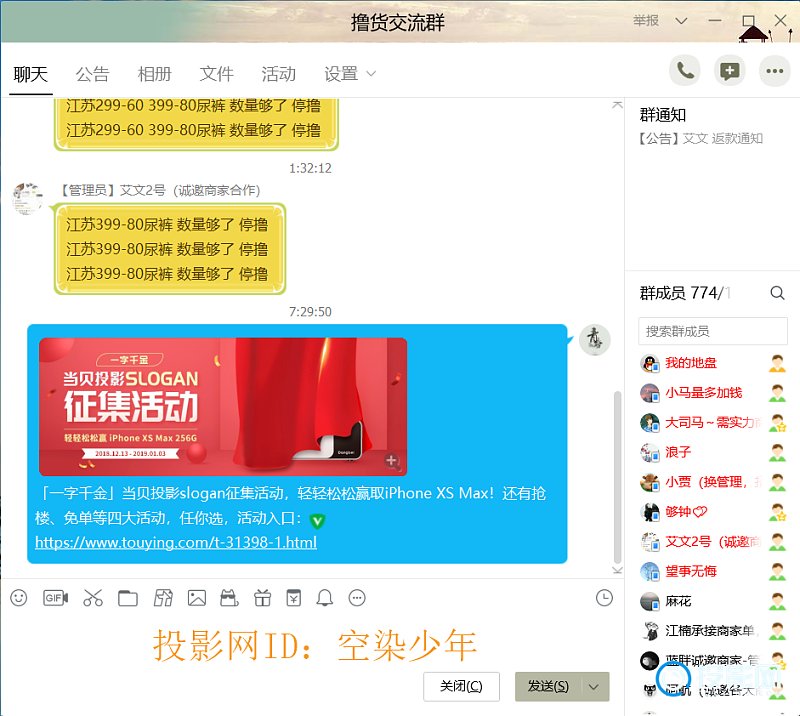Select member 小贾（换管理 in the list
The width and height of the screenshot is (800, 716).
pos(713,482)
